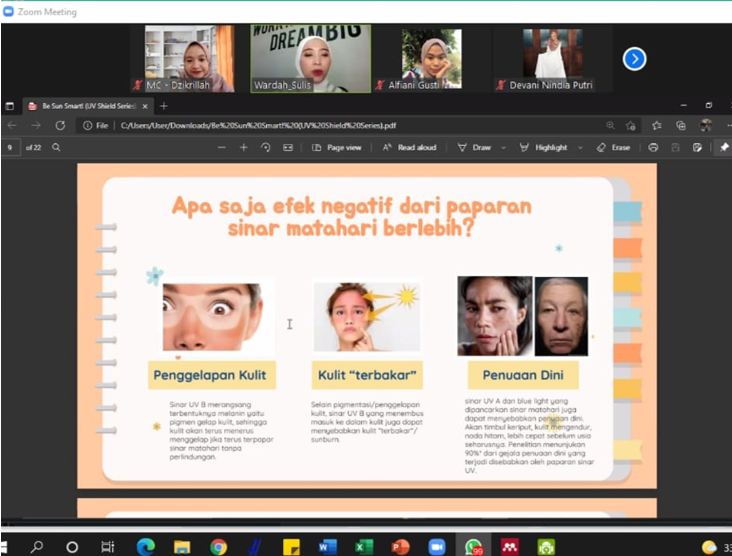Expand the Highlight color options arrow
The width and height of the screenshot is (732, 556).
point(580,148)
